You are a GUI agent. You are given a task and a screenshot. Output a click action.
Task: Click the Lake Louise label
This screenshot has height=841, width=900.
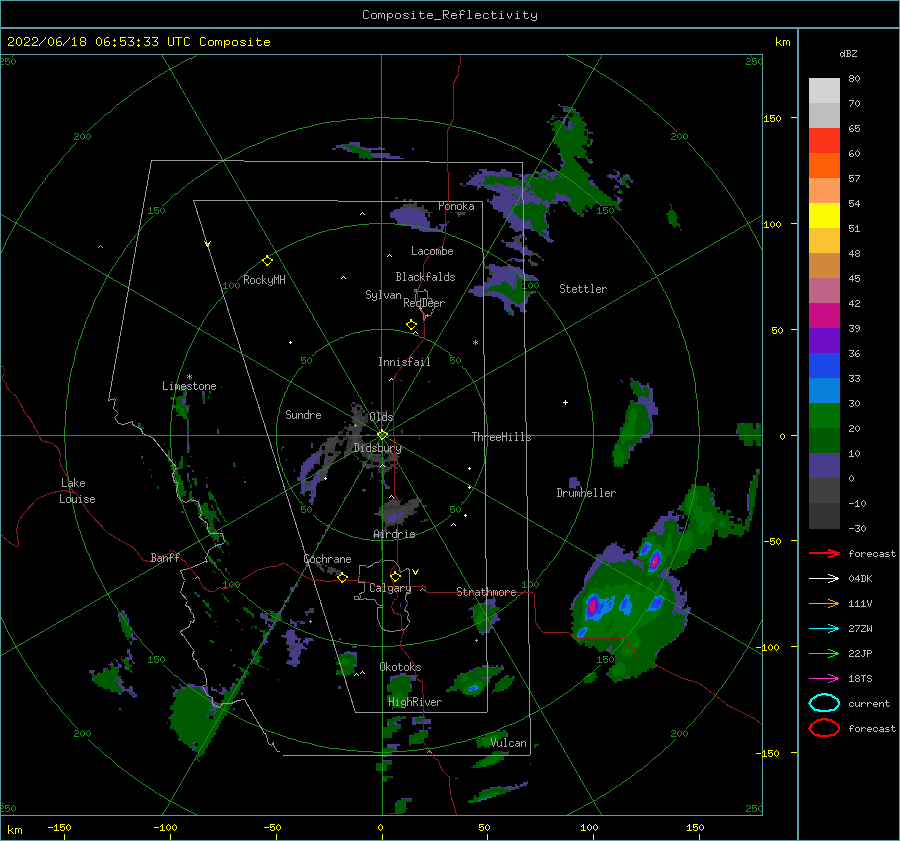point(77,491)
